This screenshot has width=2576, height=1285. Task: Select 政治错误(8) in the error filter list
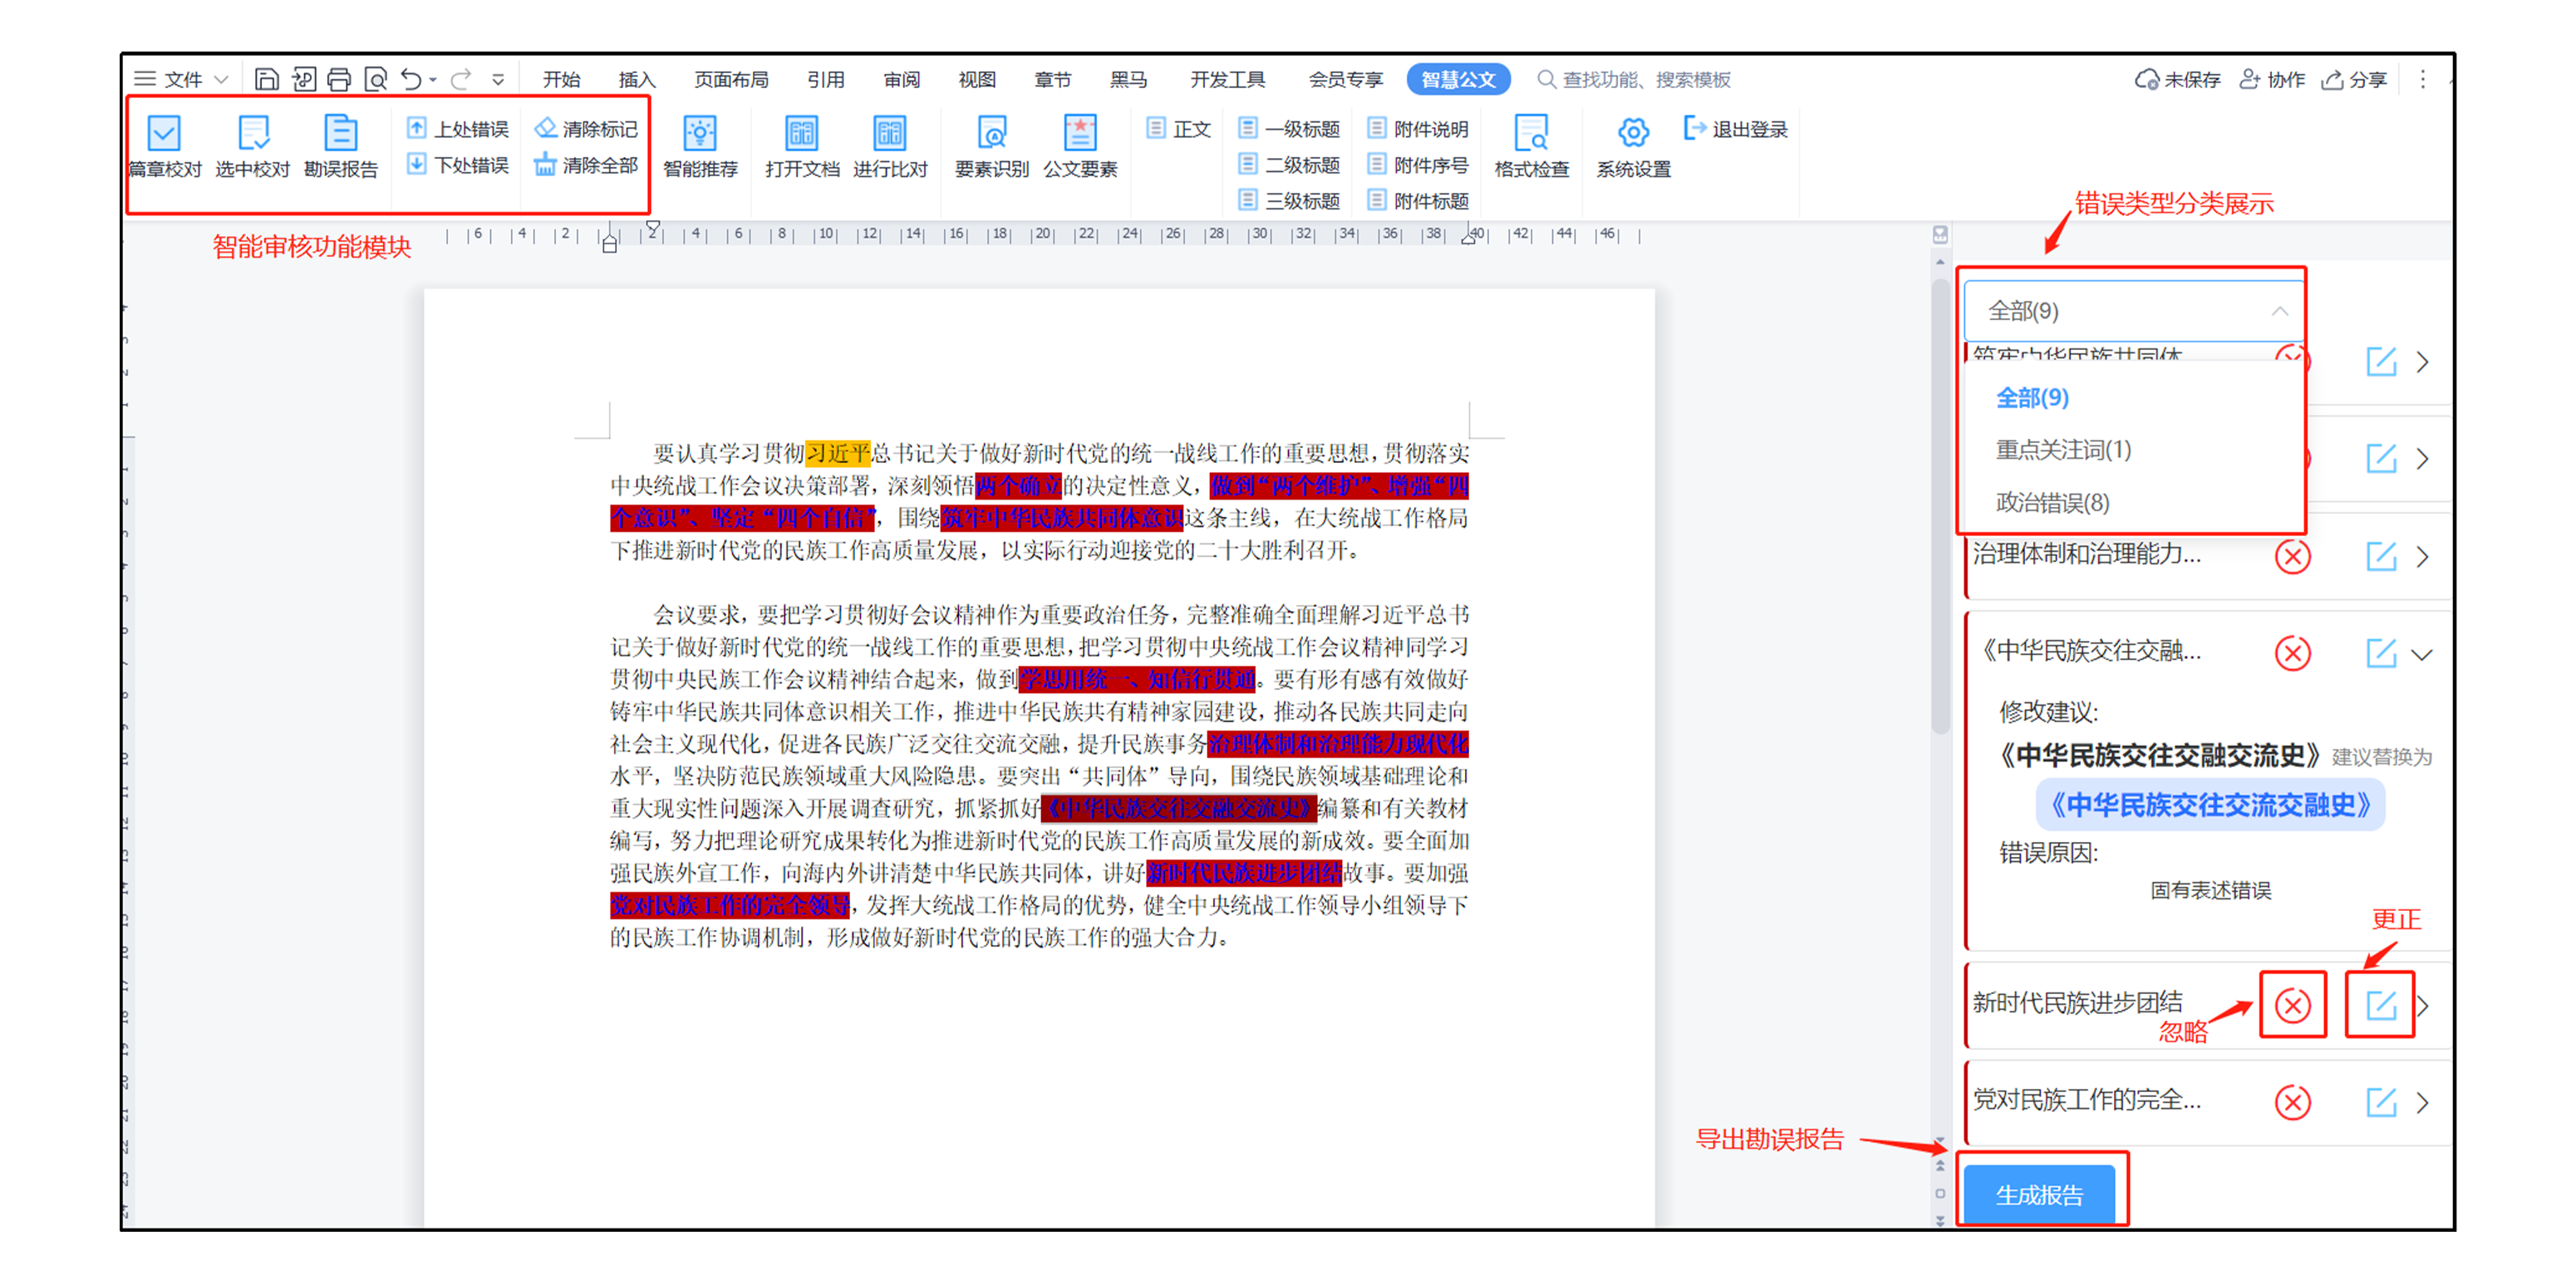coord(2052,502)
